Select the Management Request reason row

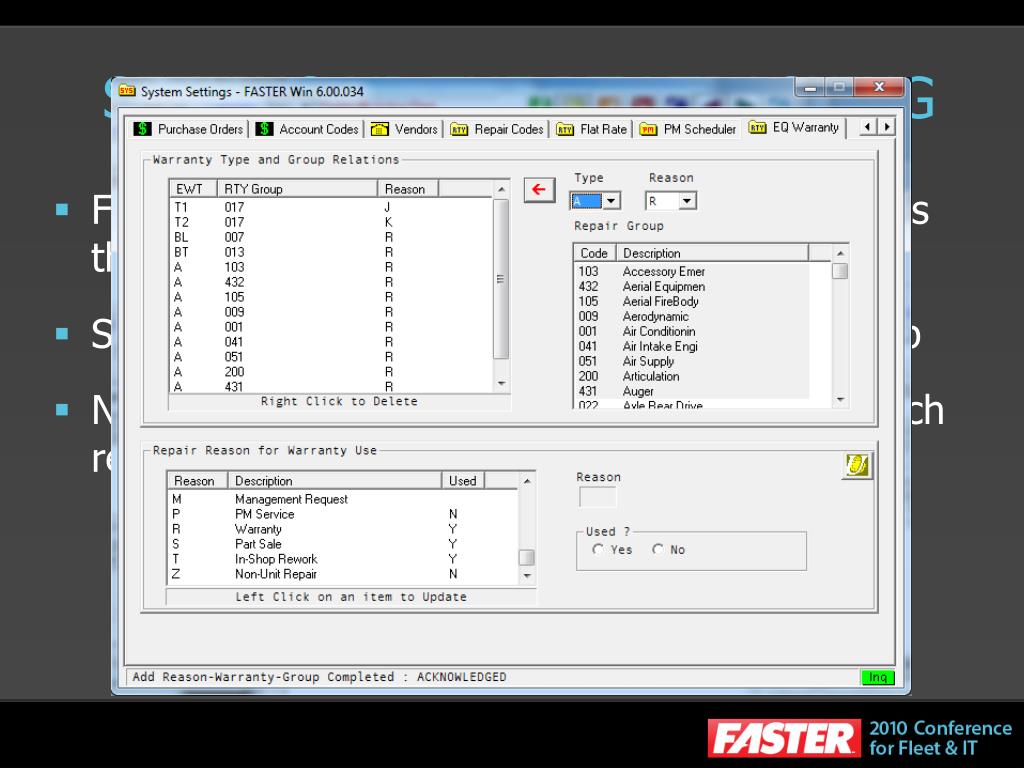pos(343,499)
